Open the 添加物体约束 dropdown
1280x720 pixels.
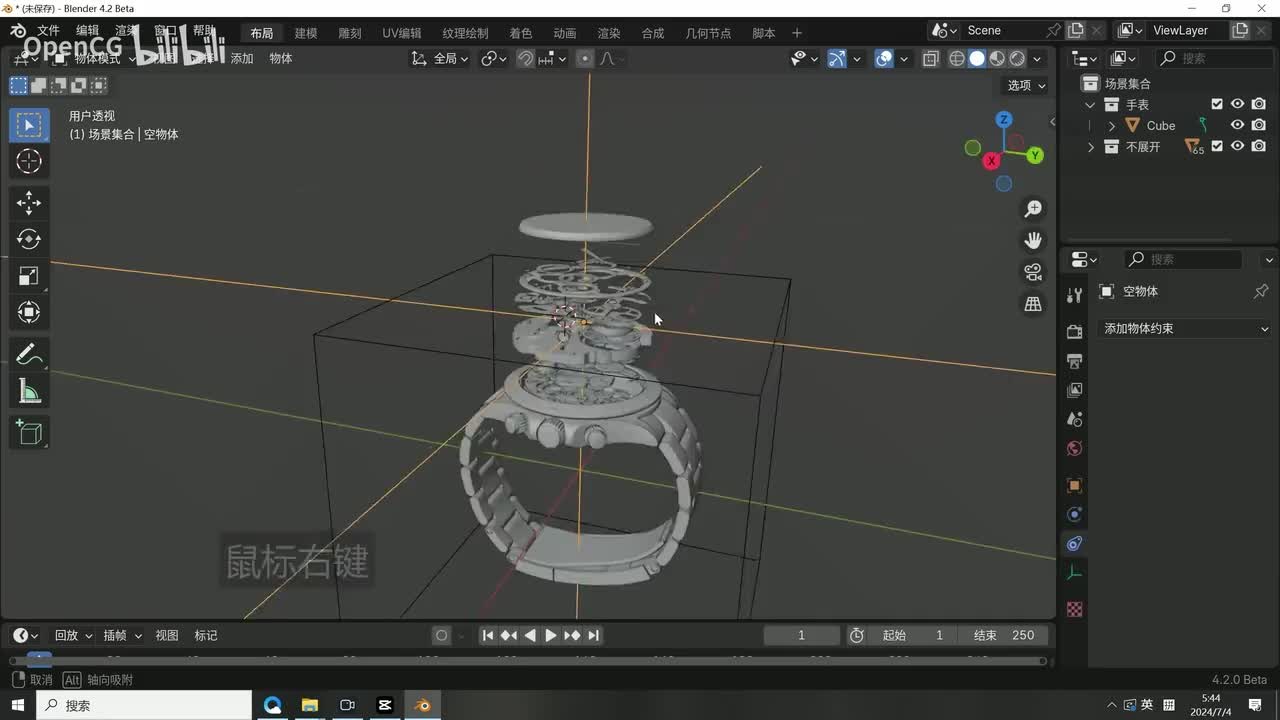pos(1185,329)
